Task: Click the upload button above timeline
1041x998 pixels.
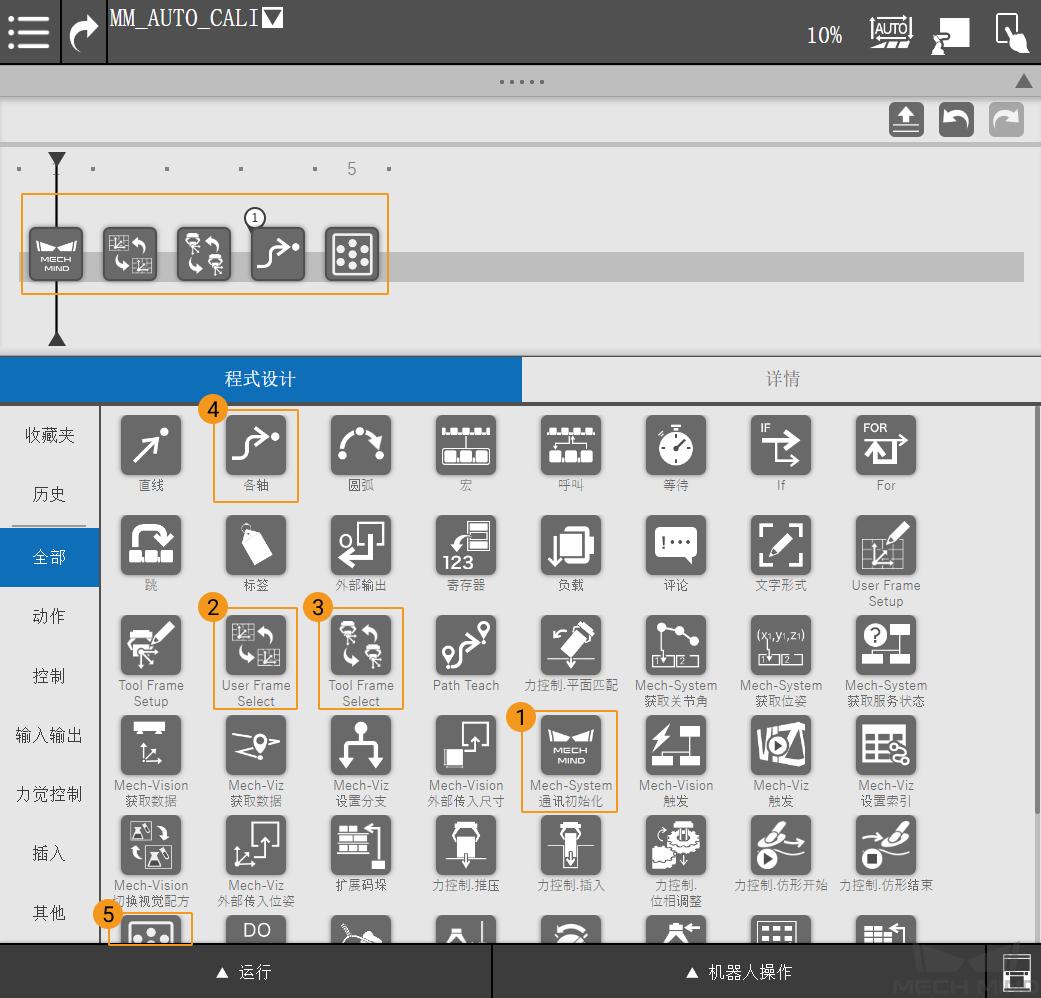Action: point(906,120)
